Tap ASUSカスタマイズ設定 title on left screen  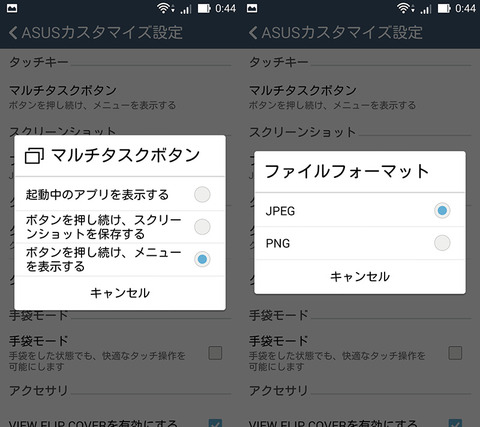[102, 33]
